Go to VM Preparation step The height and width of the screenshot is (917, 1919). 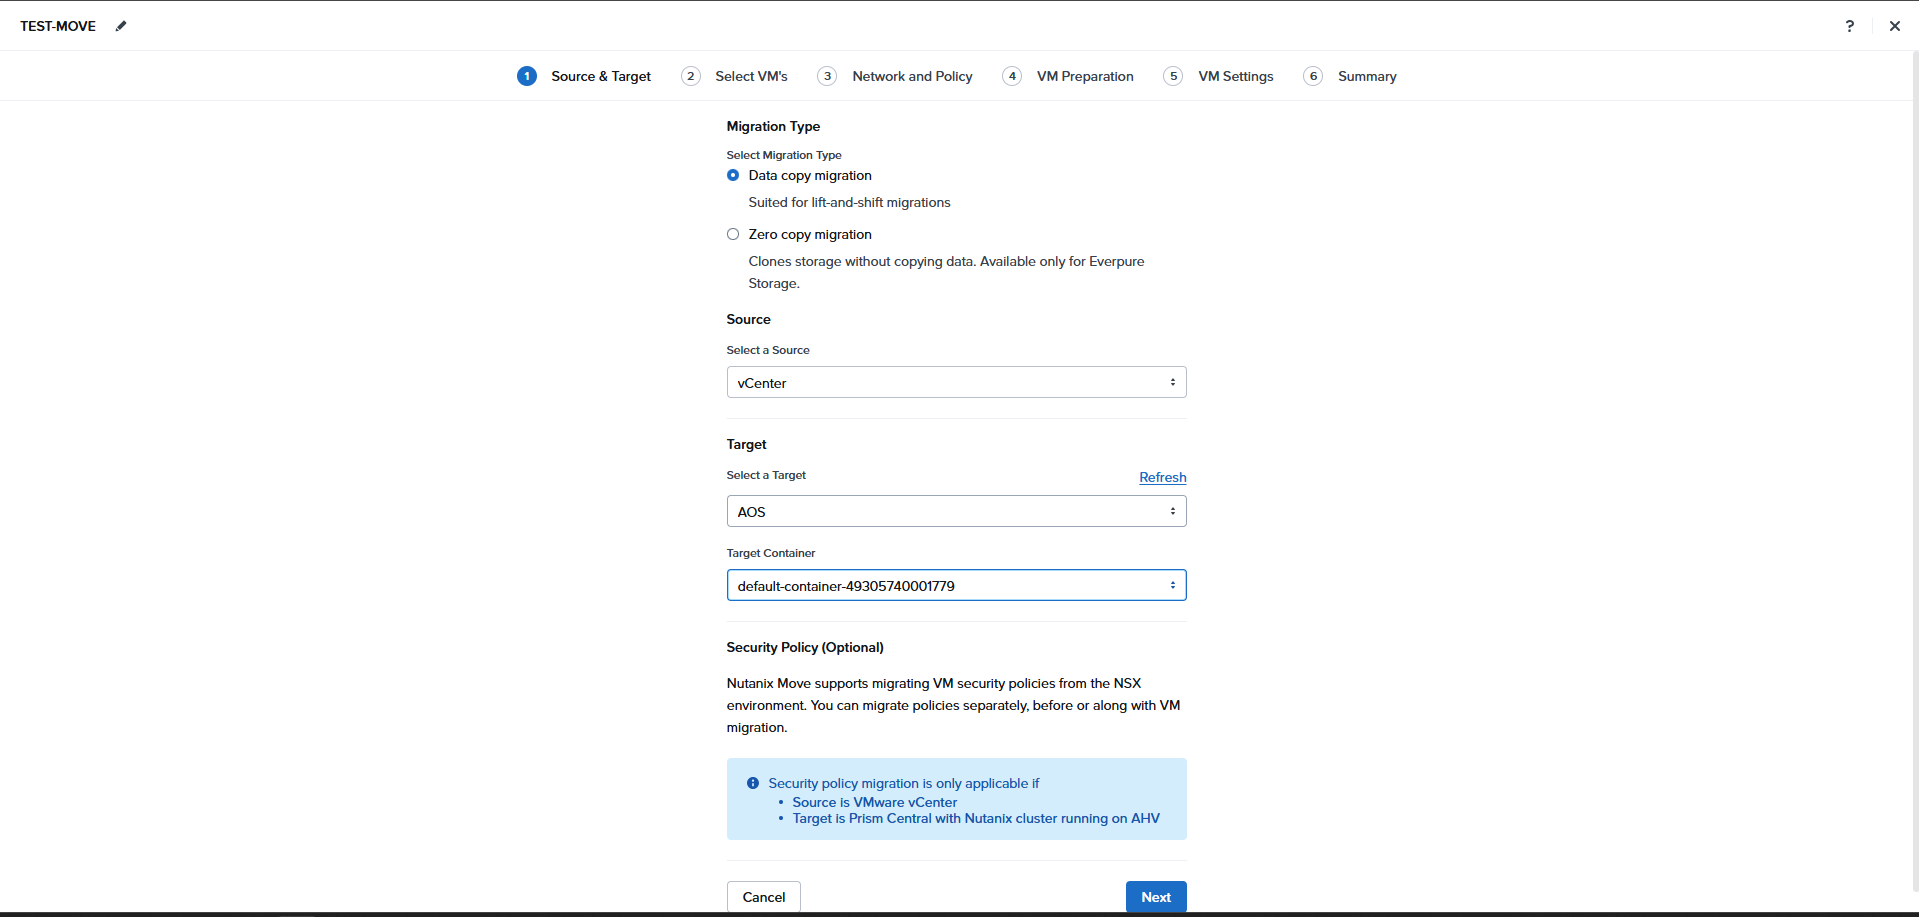1068,76
